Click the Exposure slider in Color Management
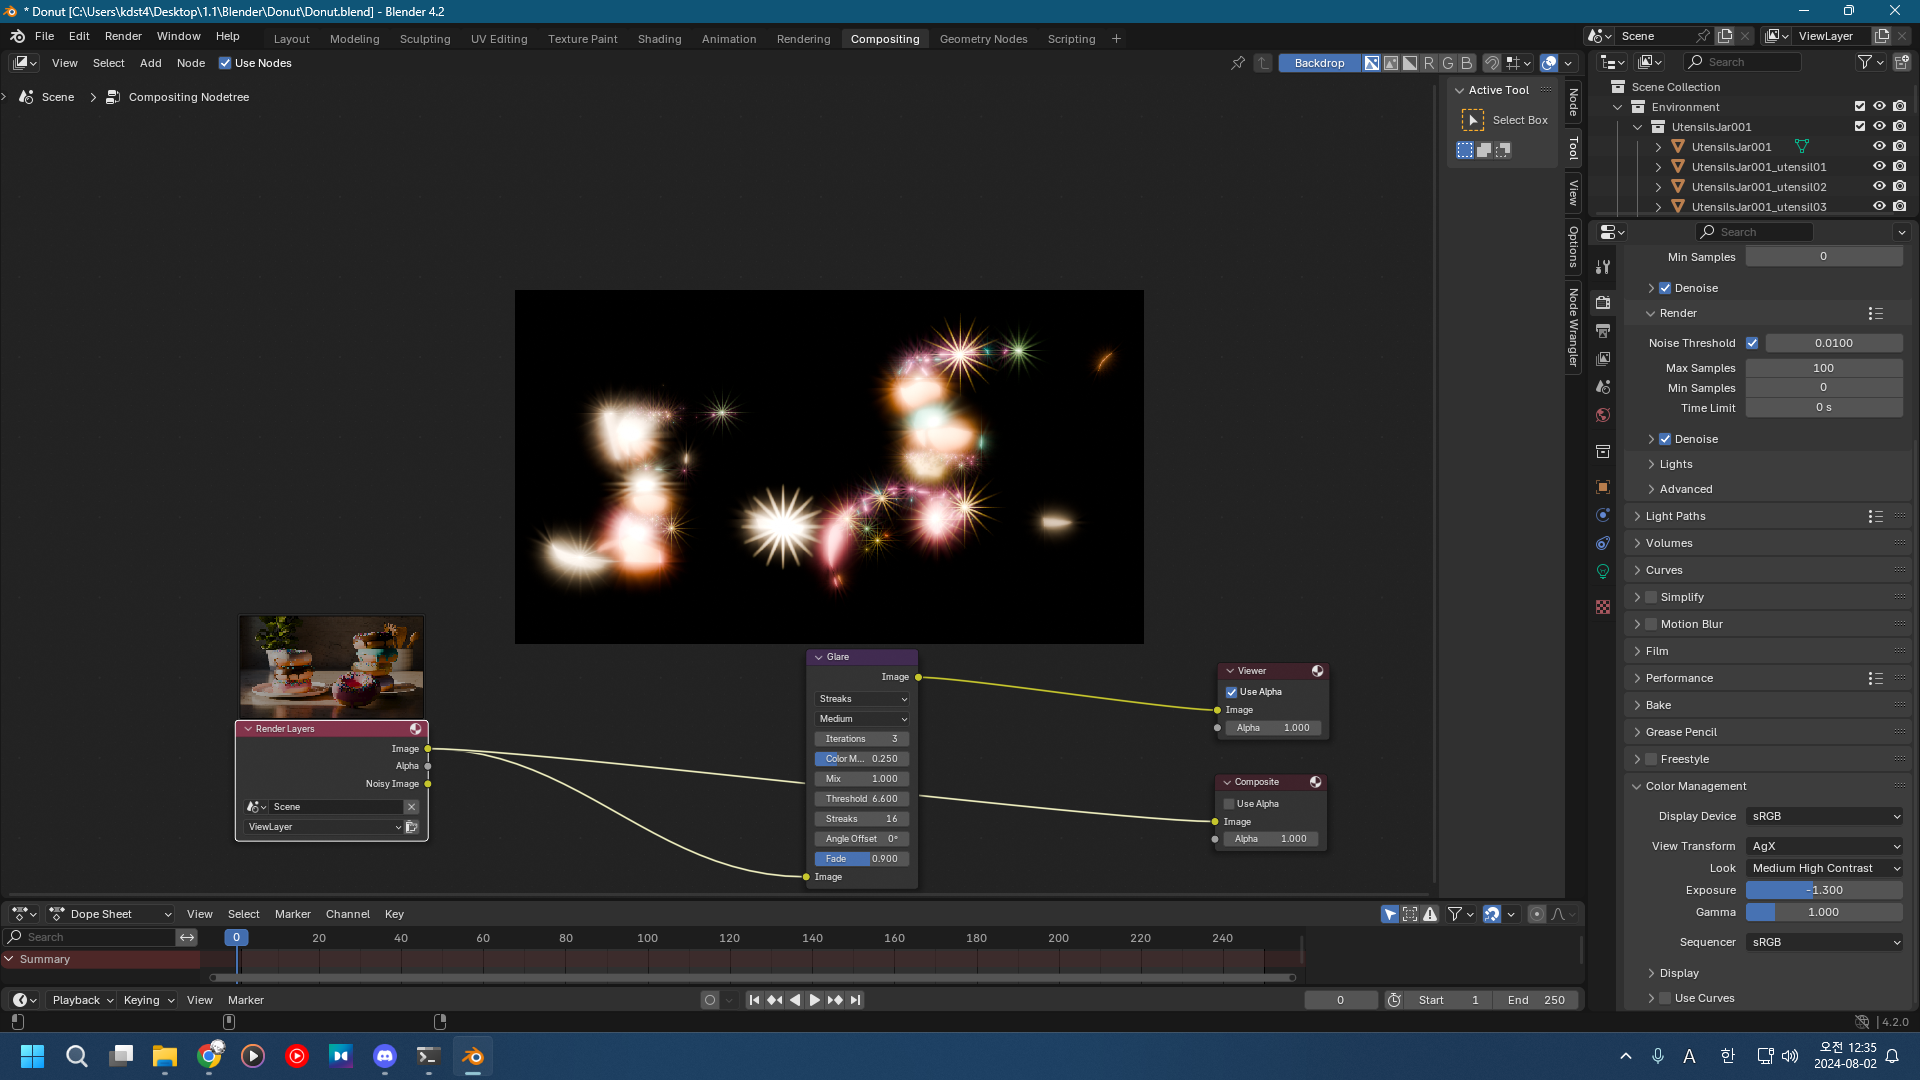Screen dimensions: 1920x1080 pyautogui.click(x=1824, y=890)
